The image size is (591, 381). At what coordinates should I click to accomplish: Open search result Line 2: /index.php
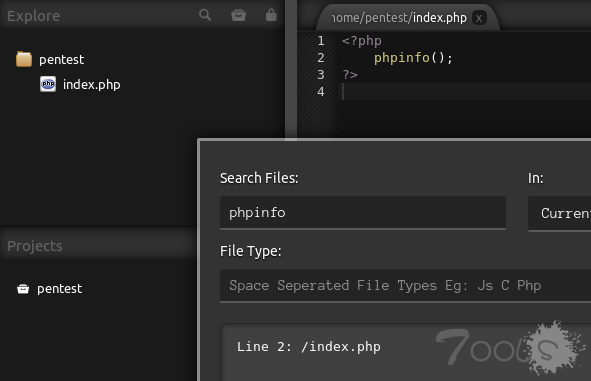point(309,347)
